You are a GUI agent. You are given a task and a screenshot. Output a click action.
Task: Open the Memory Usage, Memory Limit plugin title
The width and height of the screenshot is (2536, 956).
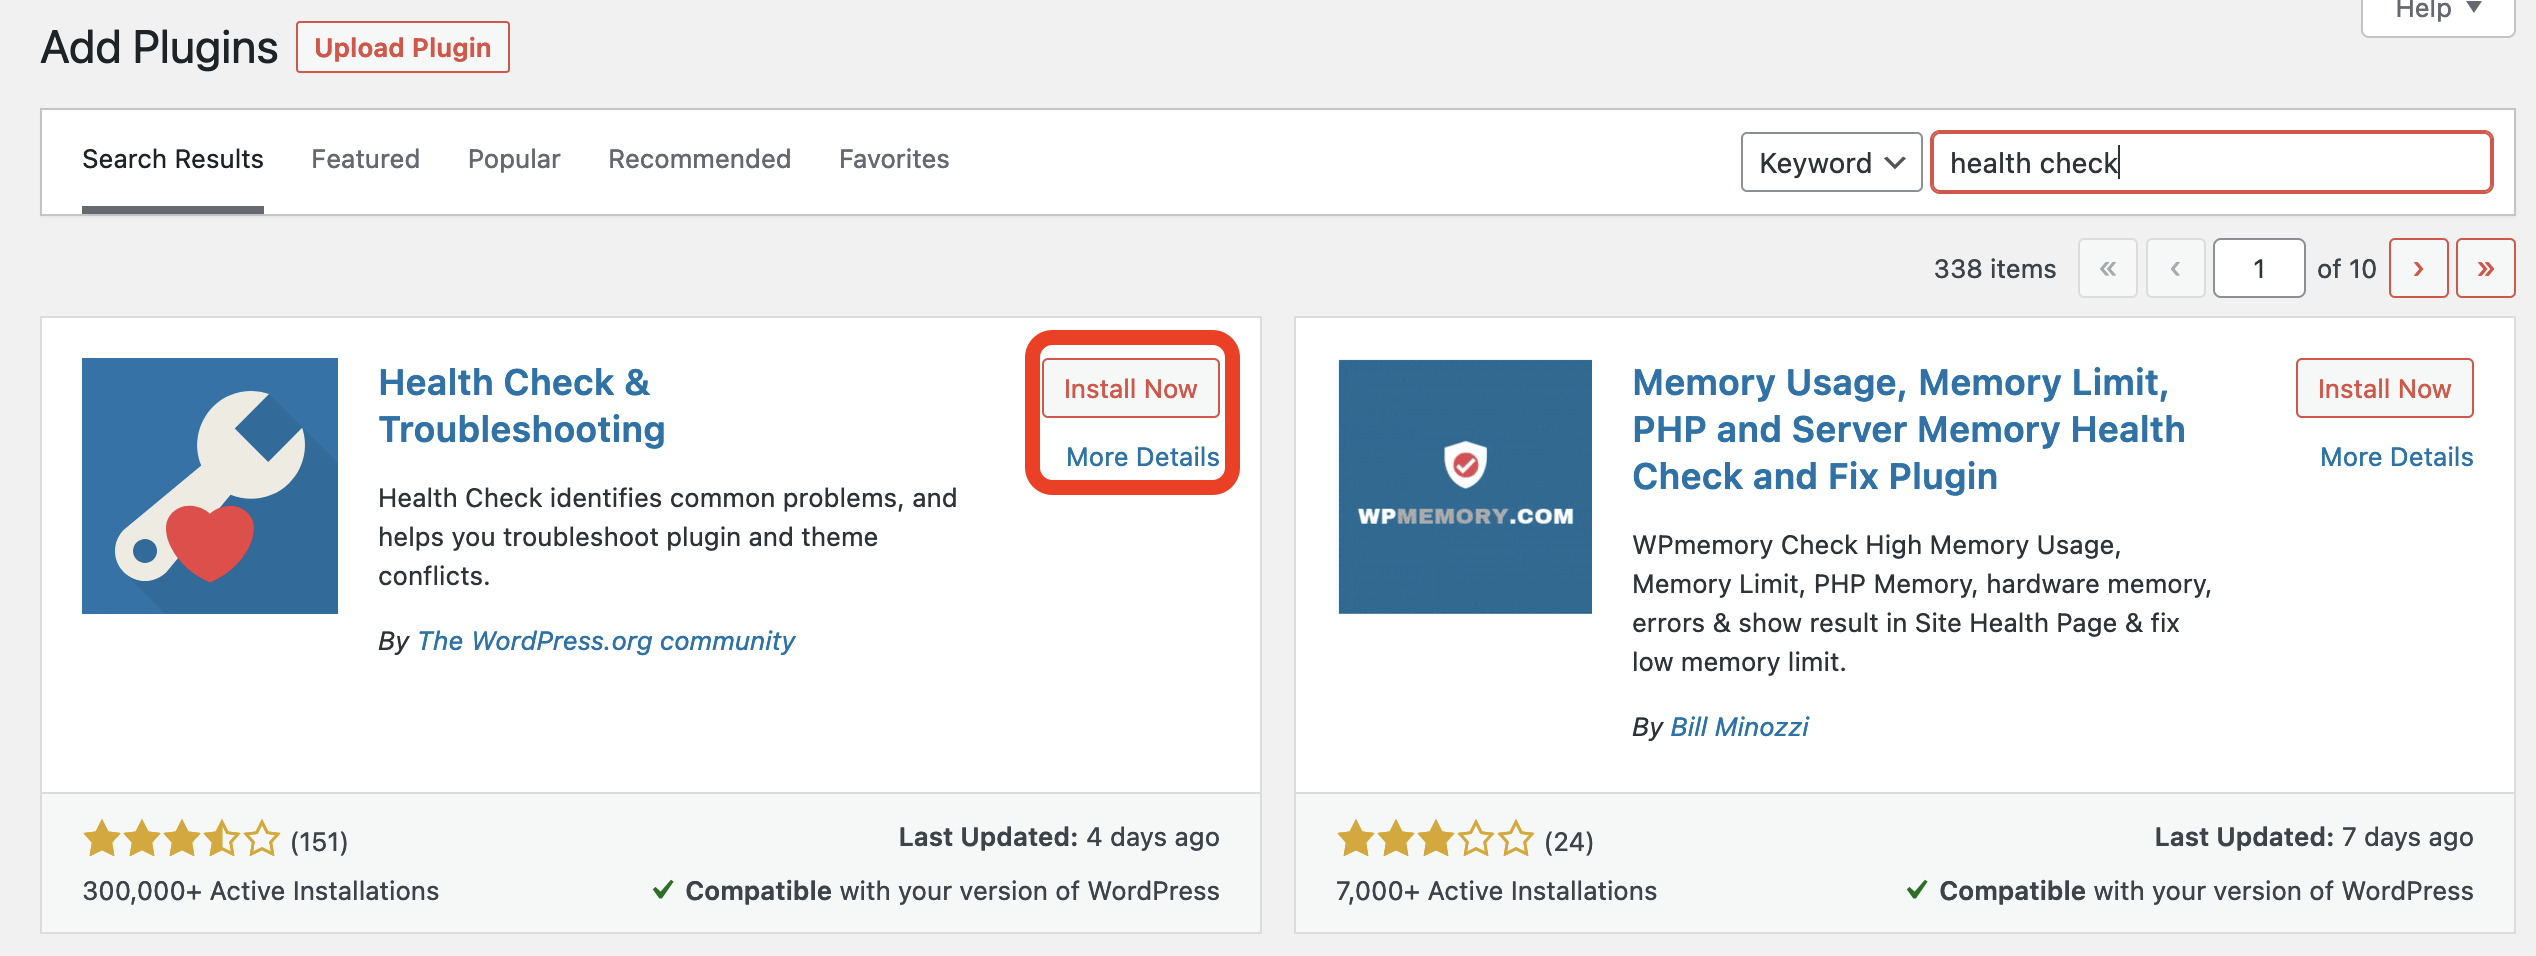click(x=1908, y=429)
